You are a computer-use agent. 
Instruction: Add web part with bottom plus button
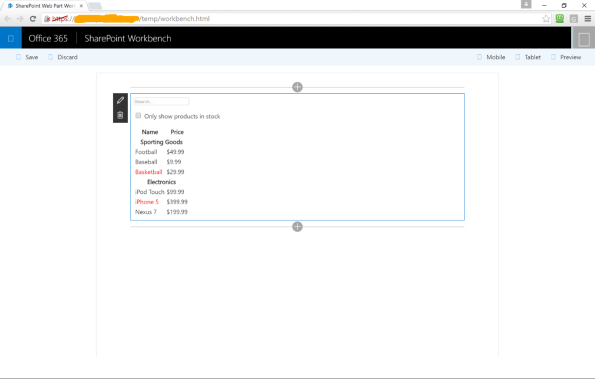tap(298, 227)
